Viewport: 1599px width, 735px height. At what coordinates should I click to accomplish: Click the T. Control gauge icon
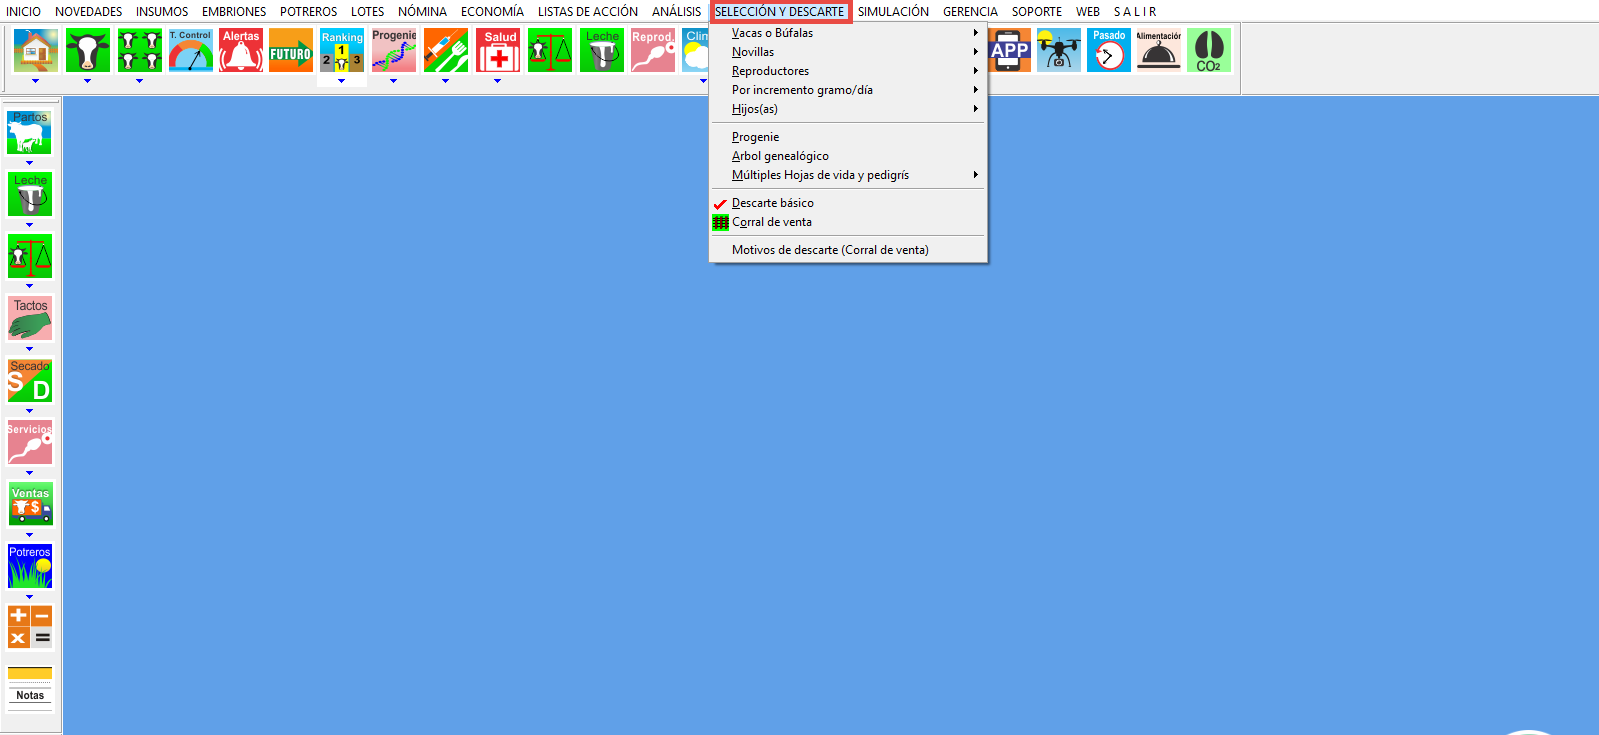click(x=190, y=50)
